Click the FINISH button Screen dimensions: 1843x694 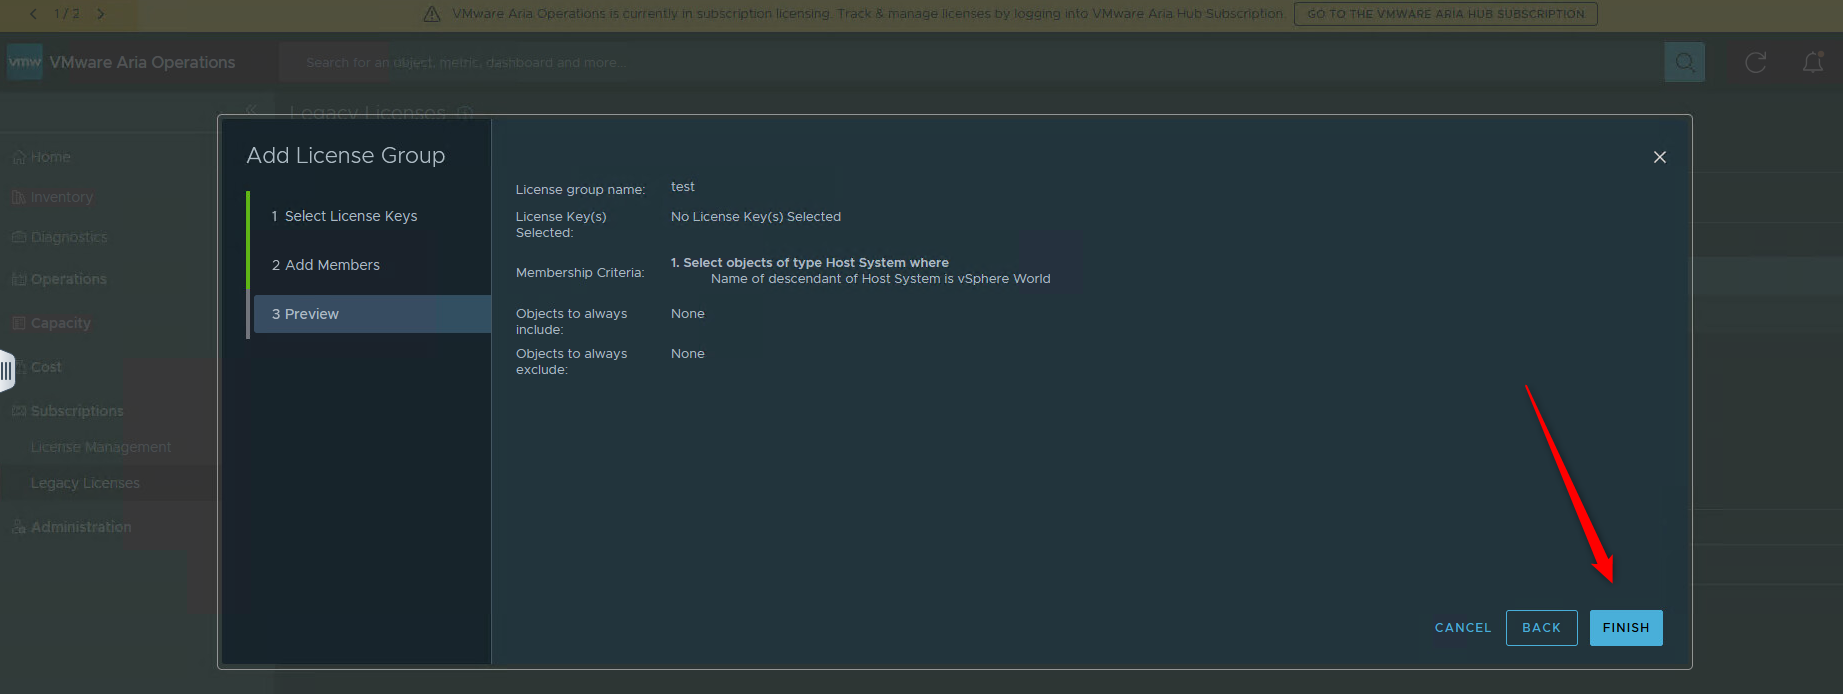[x=1625, y=628]
